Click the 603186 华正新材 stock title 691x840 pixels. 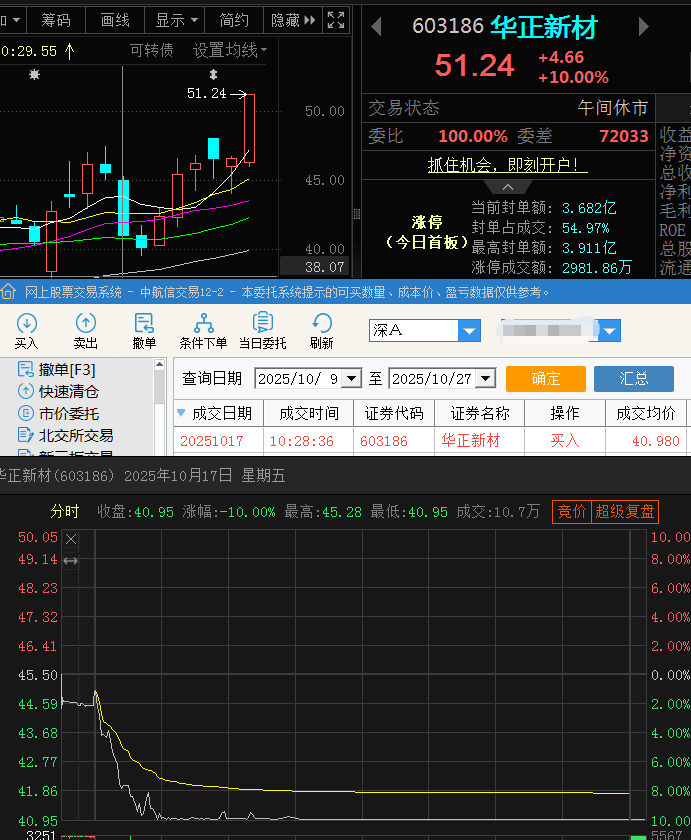(x=504, y=26)
